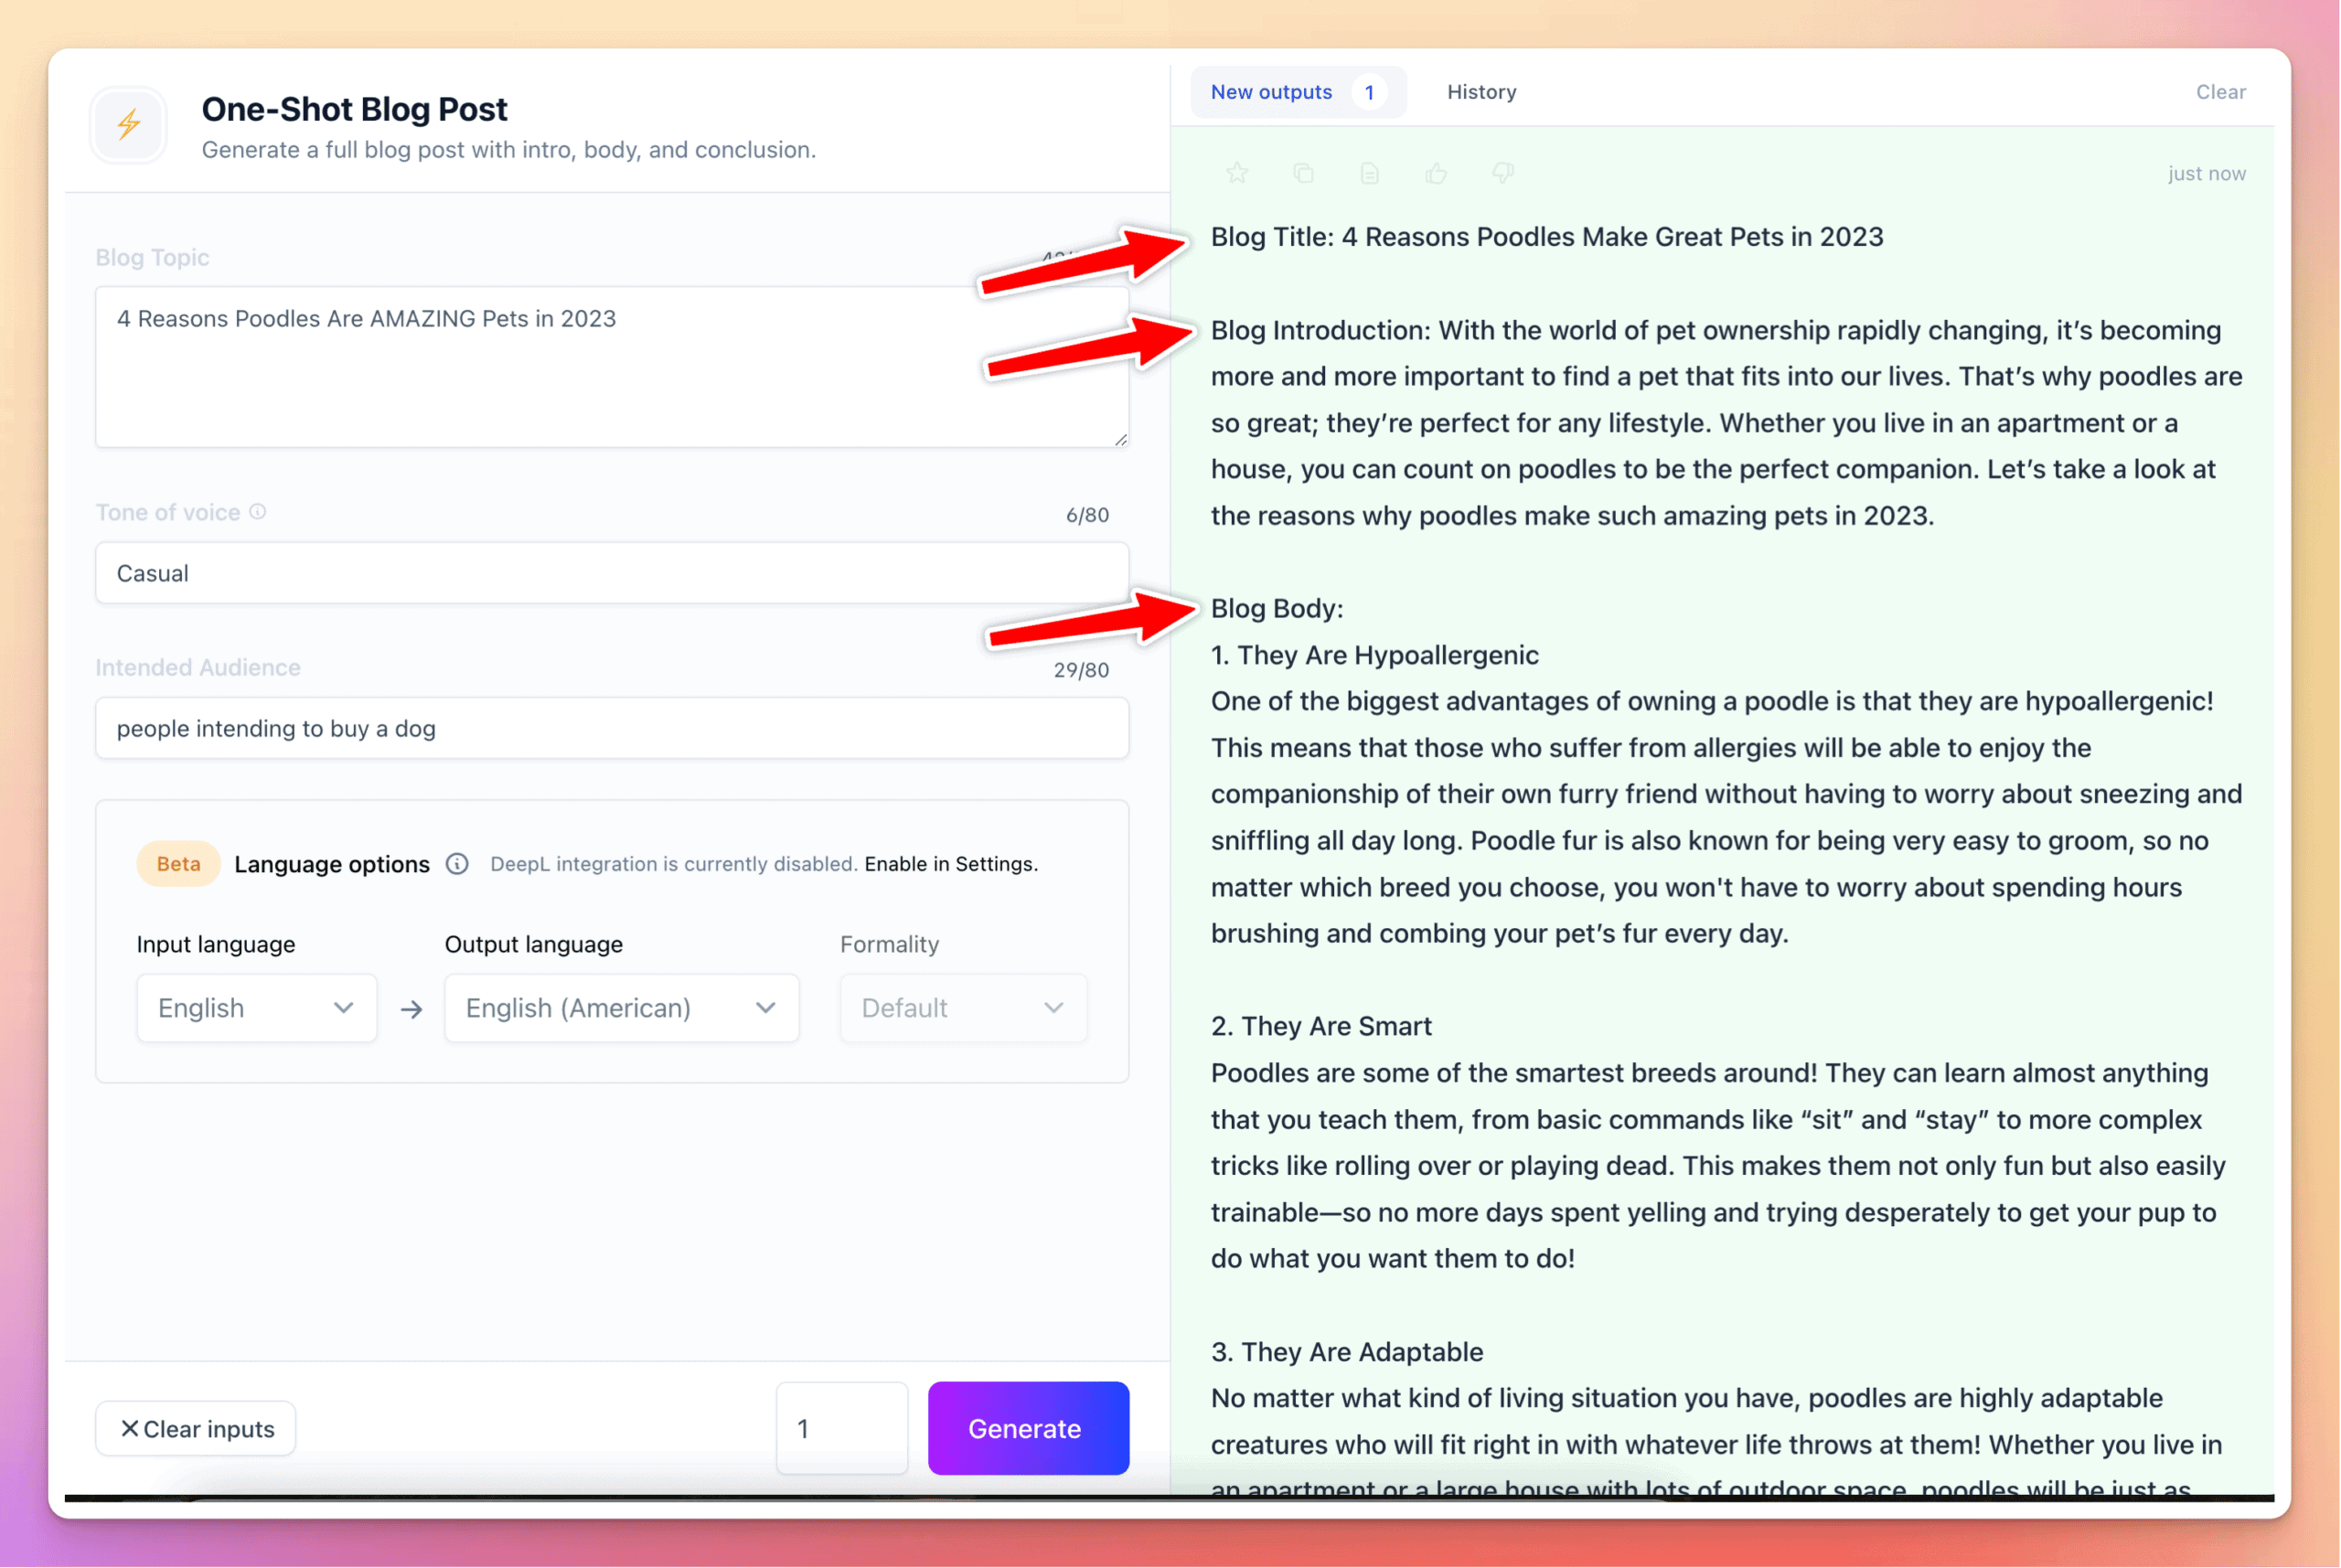Viewport: 2341px width, 1568px height.
Task: Open the Output language English (American) dropdown
Action: (621, 1008)
